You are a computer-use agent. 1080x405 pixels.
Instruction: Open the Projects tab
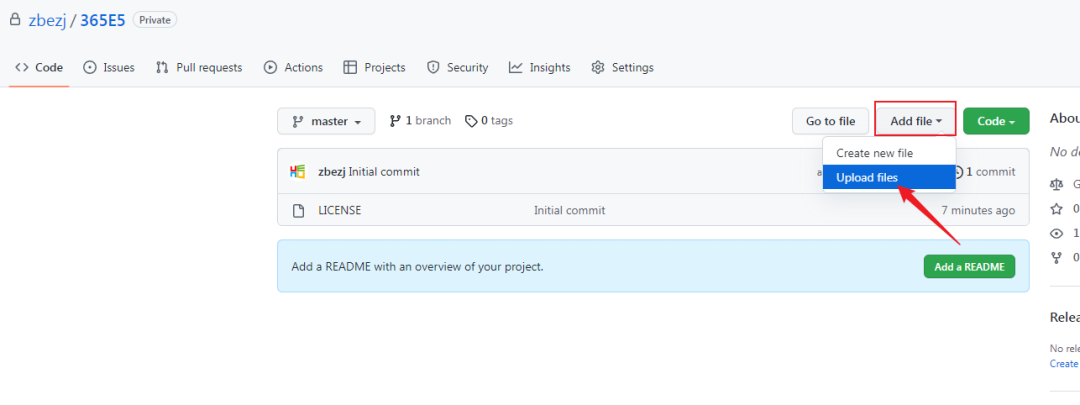click(x=375, y=68)
